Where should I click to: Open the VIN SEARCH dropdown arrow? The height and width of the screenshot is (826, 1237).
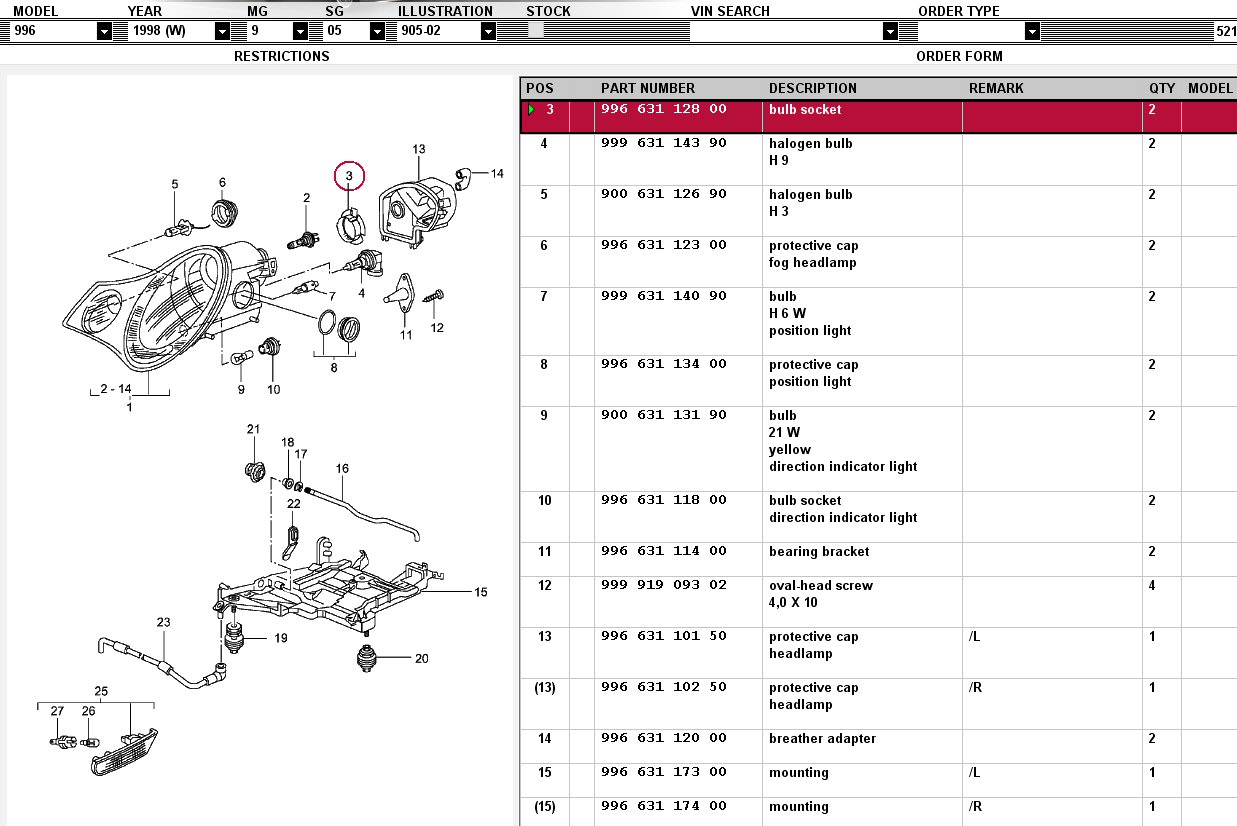(x=890, y=31)
